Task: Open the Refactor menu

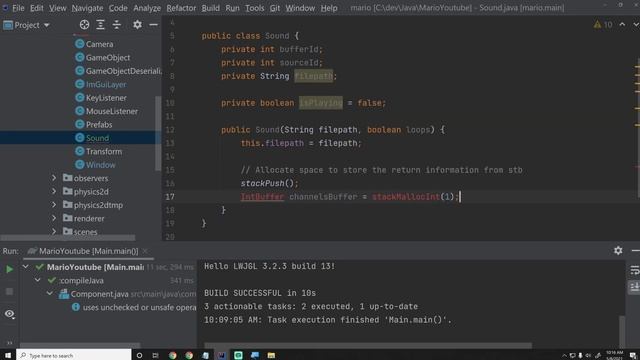Action: coord(181,8)
